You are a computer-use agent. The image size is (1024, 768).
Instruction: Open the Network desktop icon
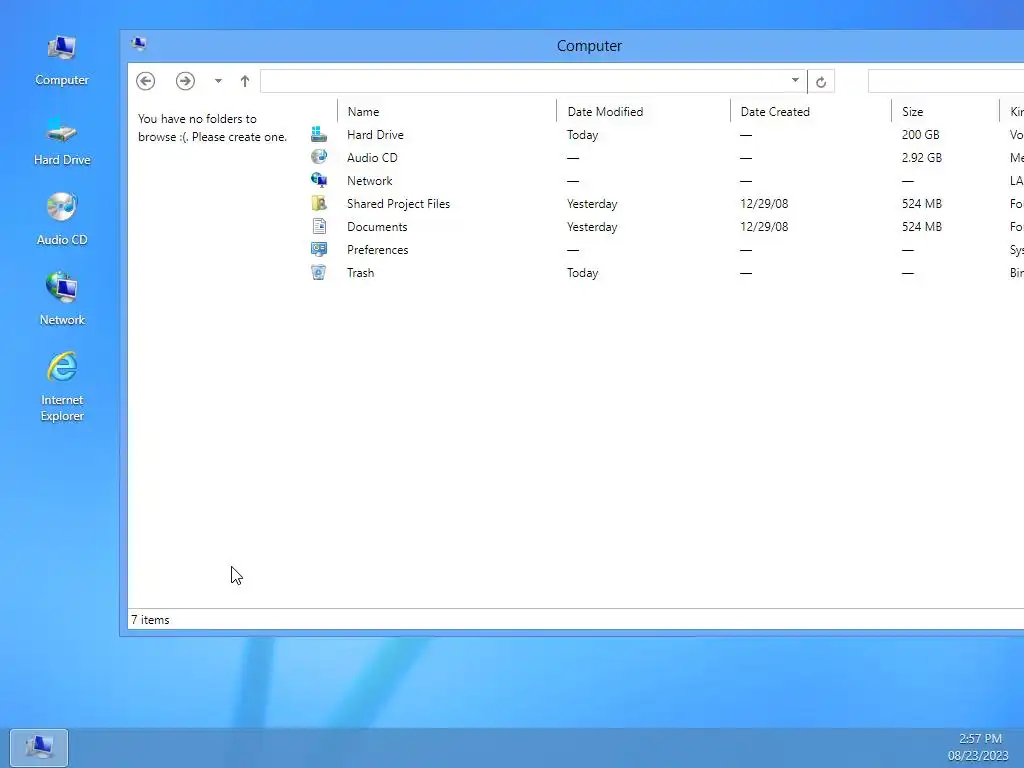tap(62, 300)
